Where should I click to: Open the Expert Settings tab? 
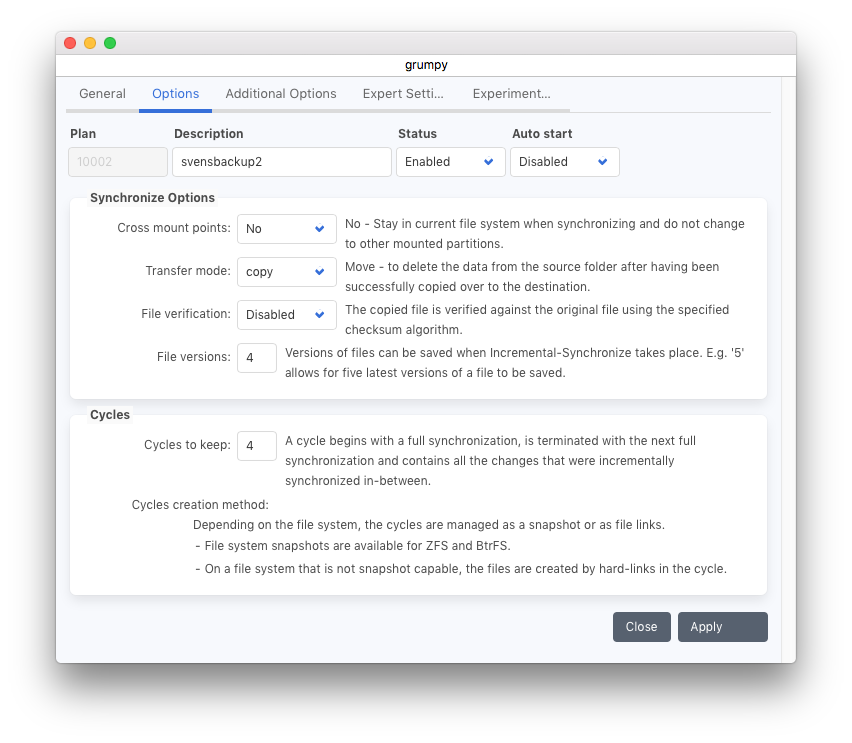coord(404,94)
